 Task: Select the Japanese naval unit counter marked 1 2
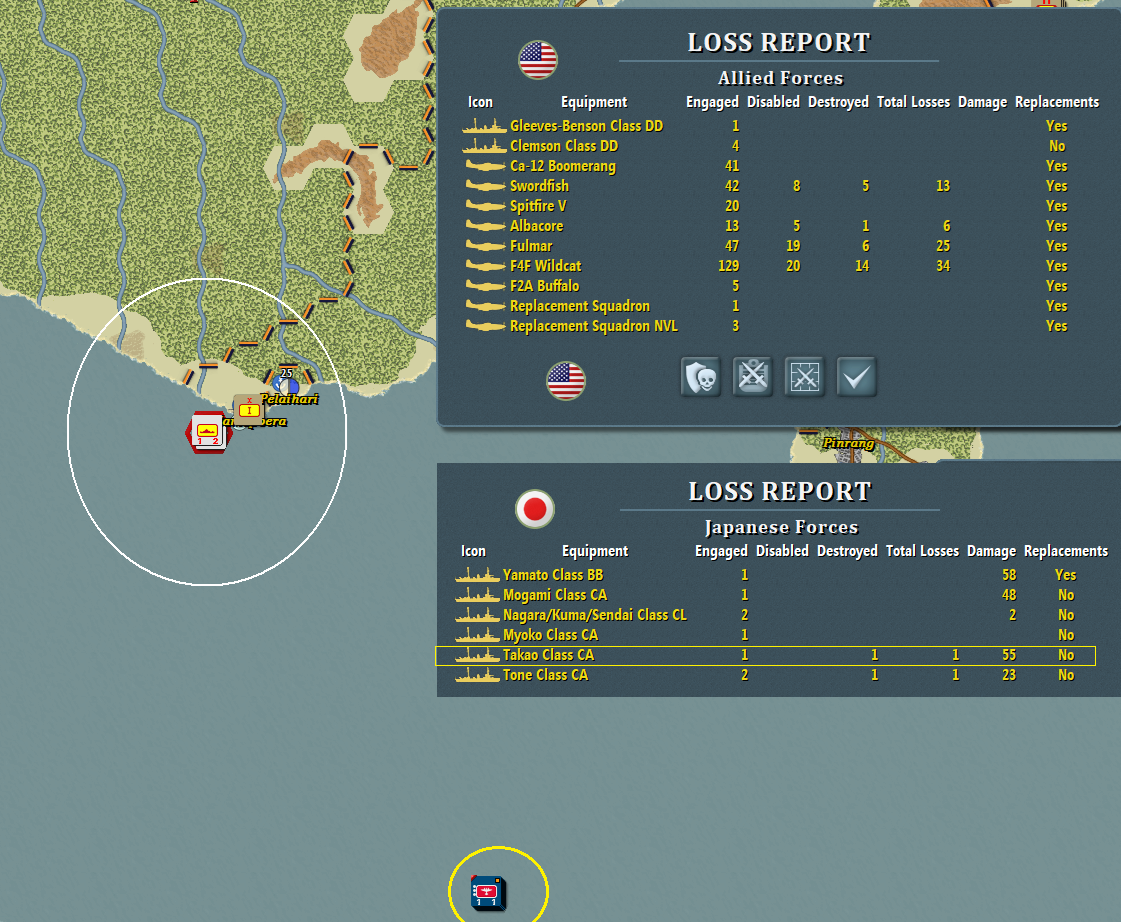207,432
